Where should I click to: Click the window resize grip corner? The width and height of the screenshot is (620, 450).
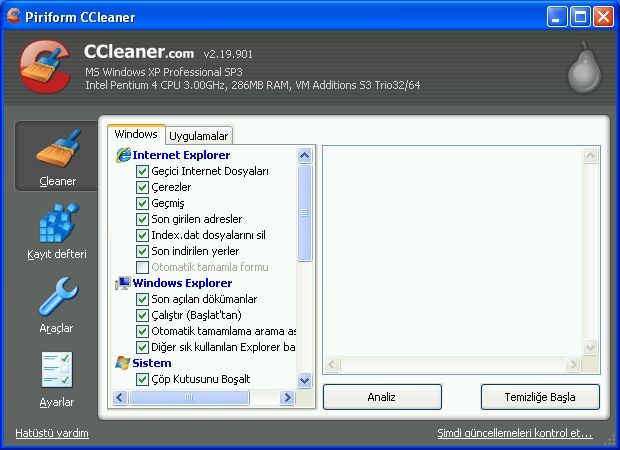click(611, 441)
